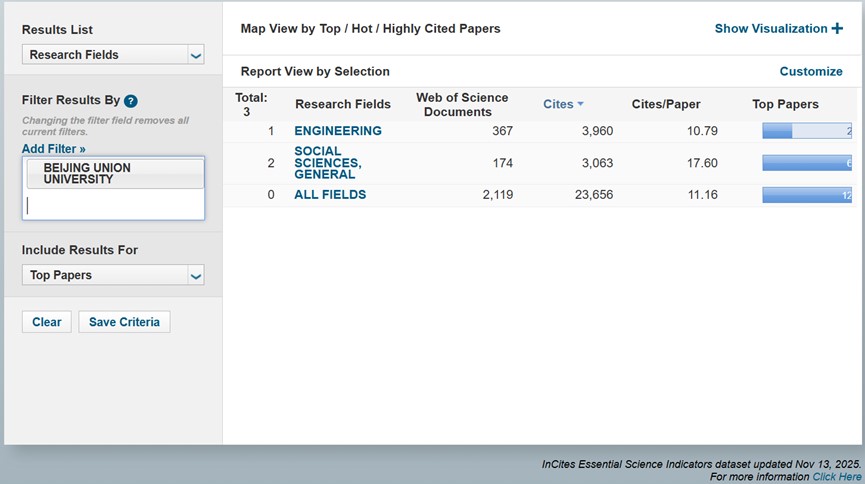Image resolution: width=865 pixels, height=484 pixels.
Task: Click the Web of Science Documents header
Action: tap(462, 104)
